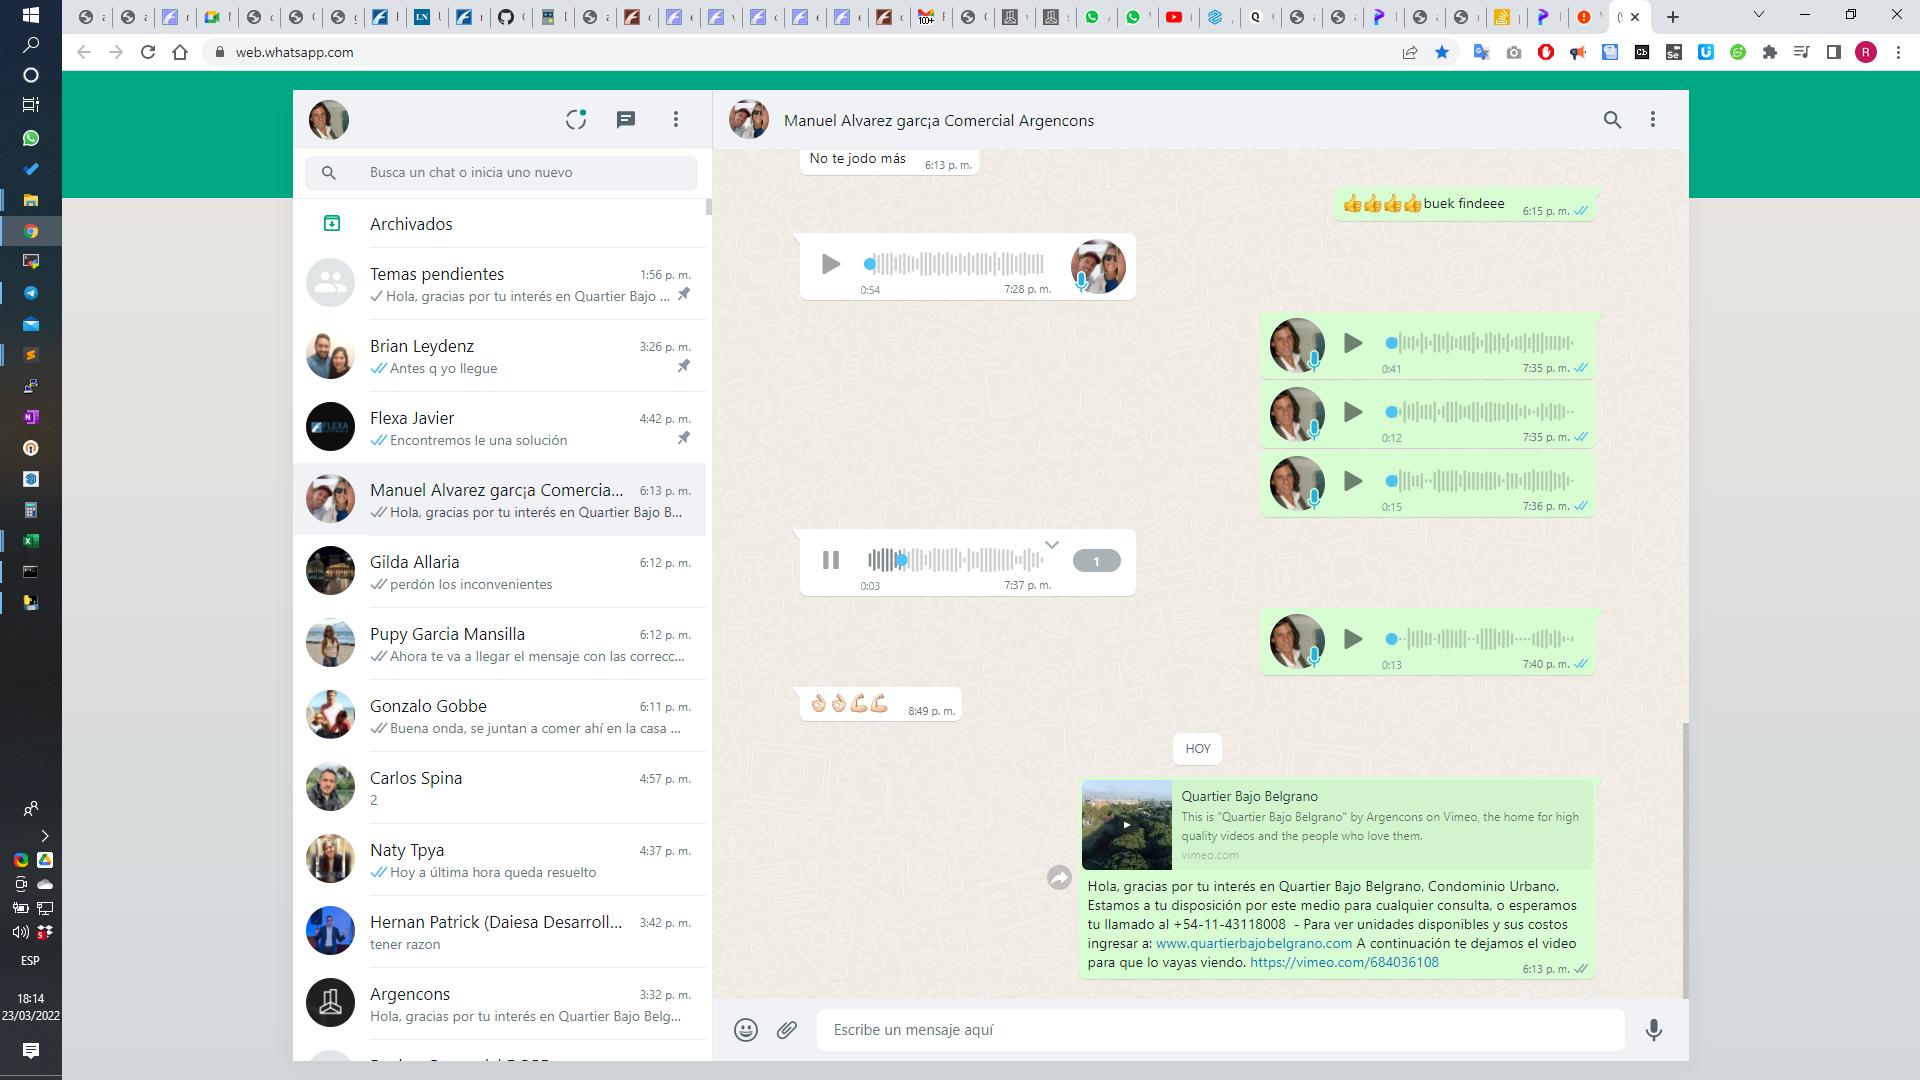Seek in the 0:13 voice message waveform

[x=1480, y=639]
